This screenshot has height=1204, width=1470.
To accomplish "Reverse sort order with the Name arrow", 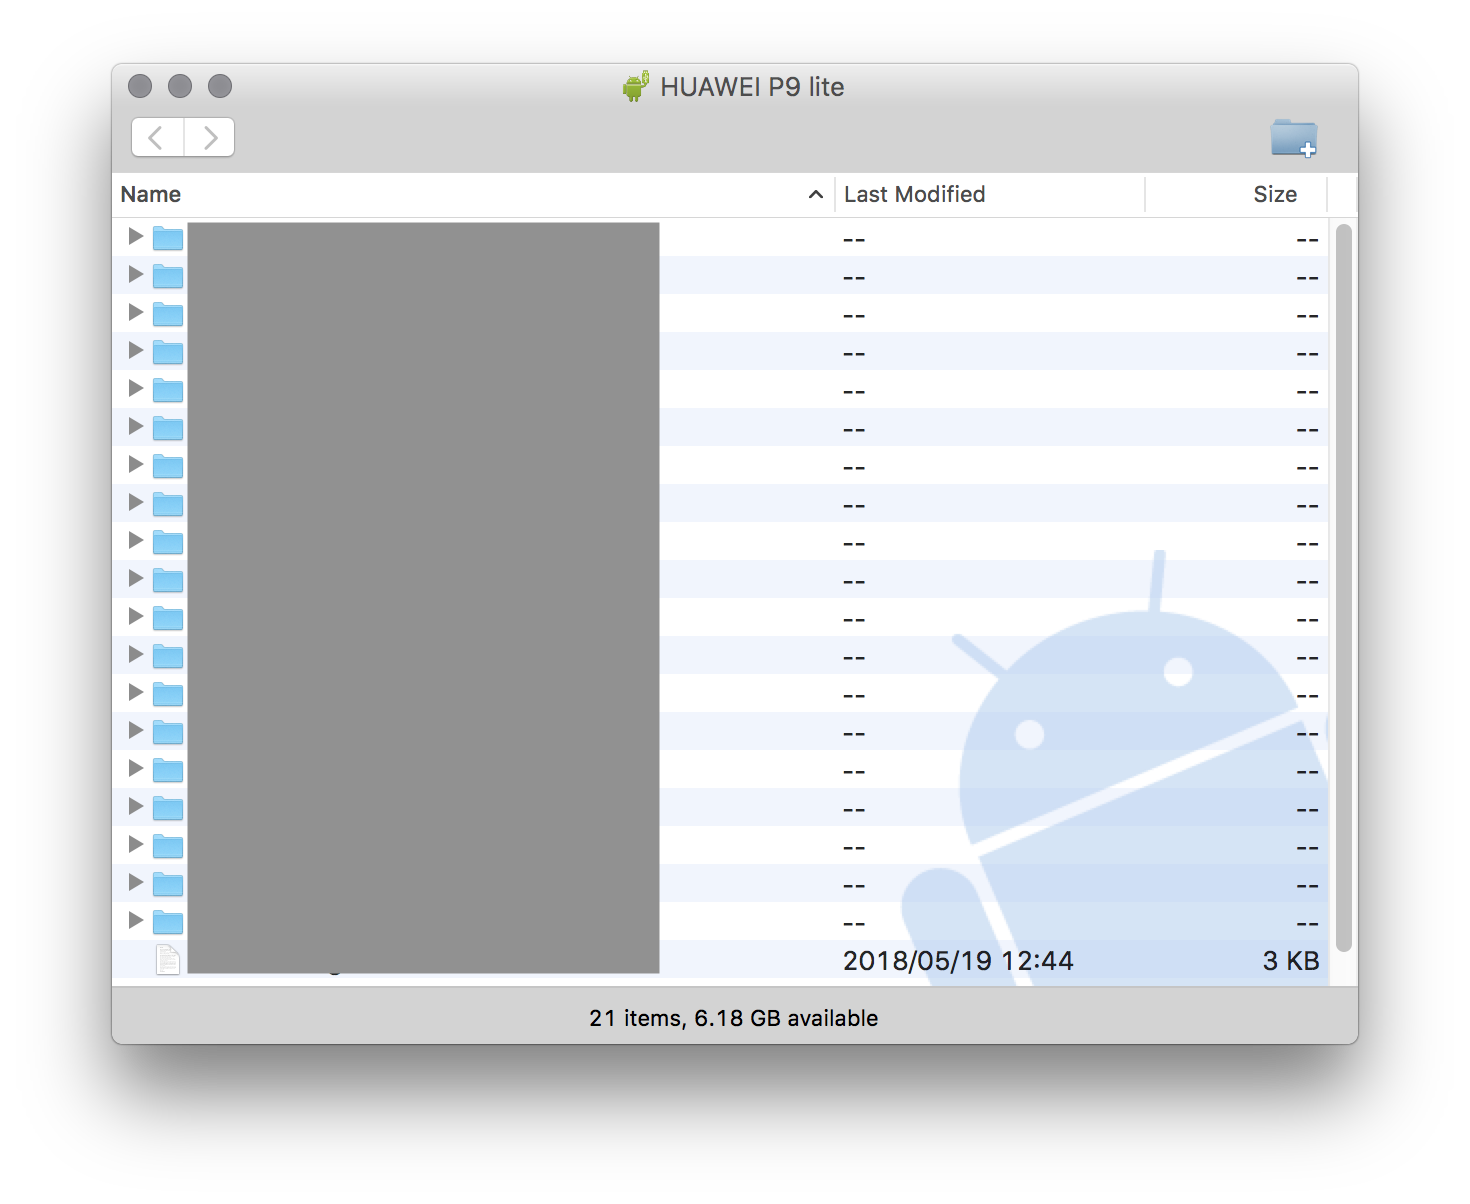I will coord(816,194).
